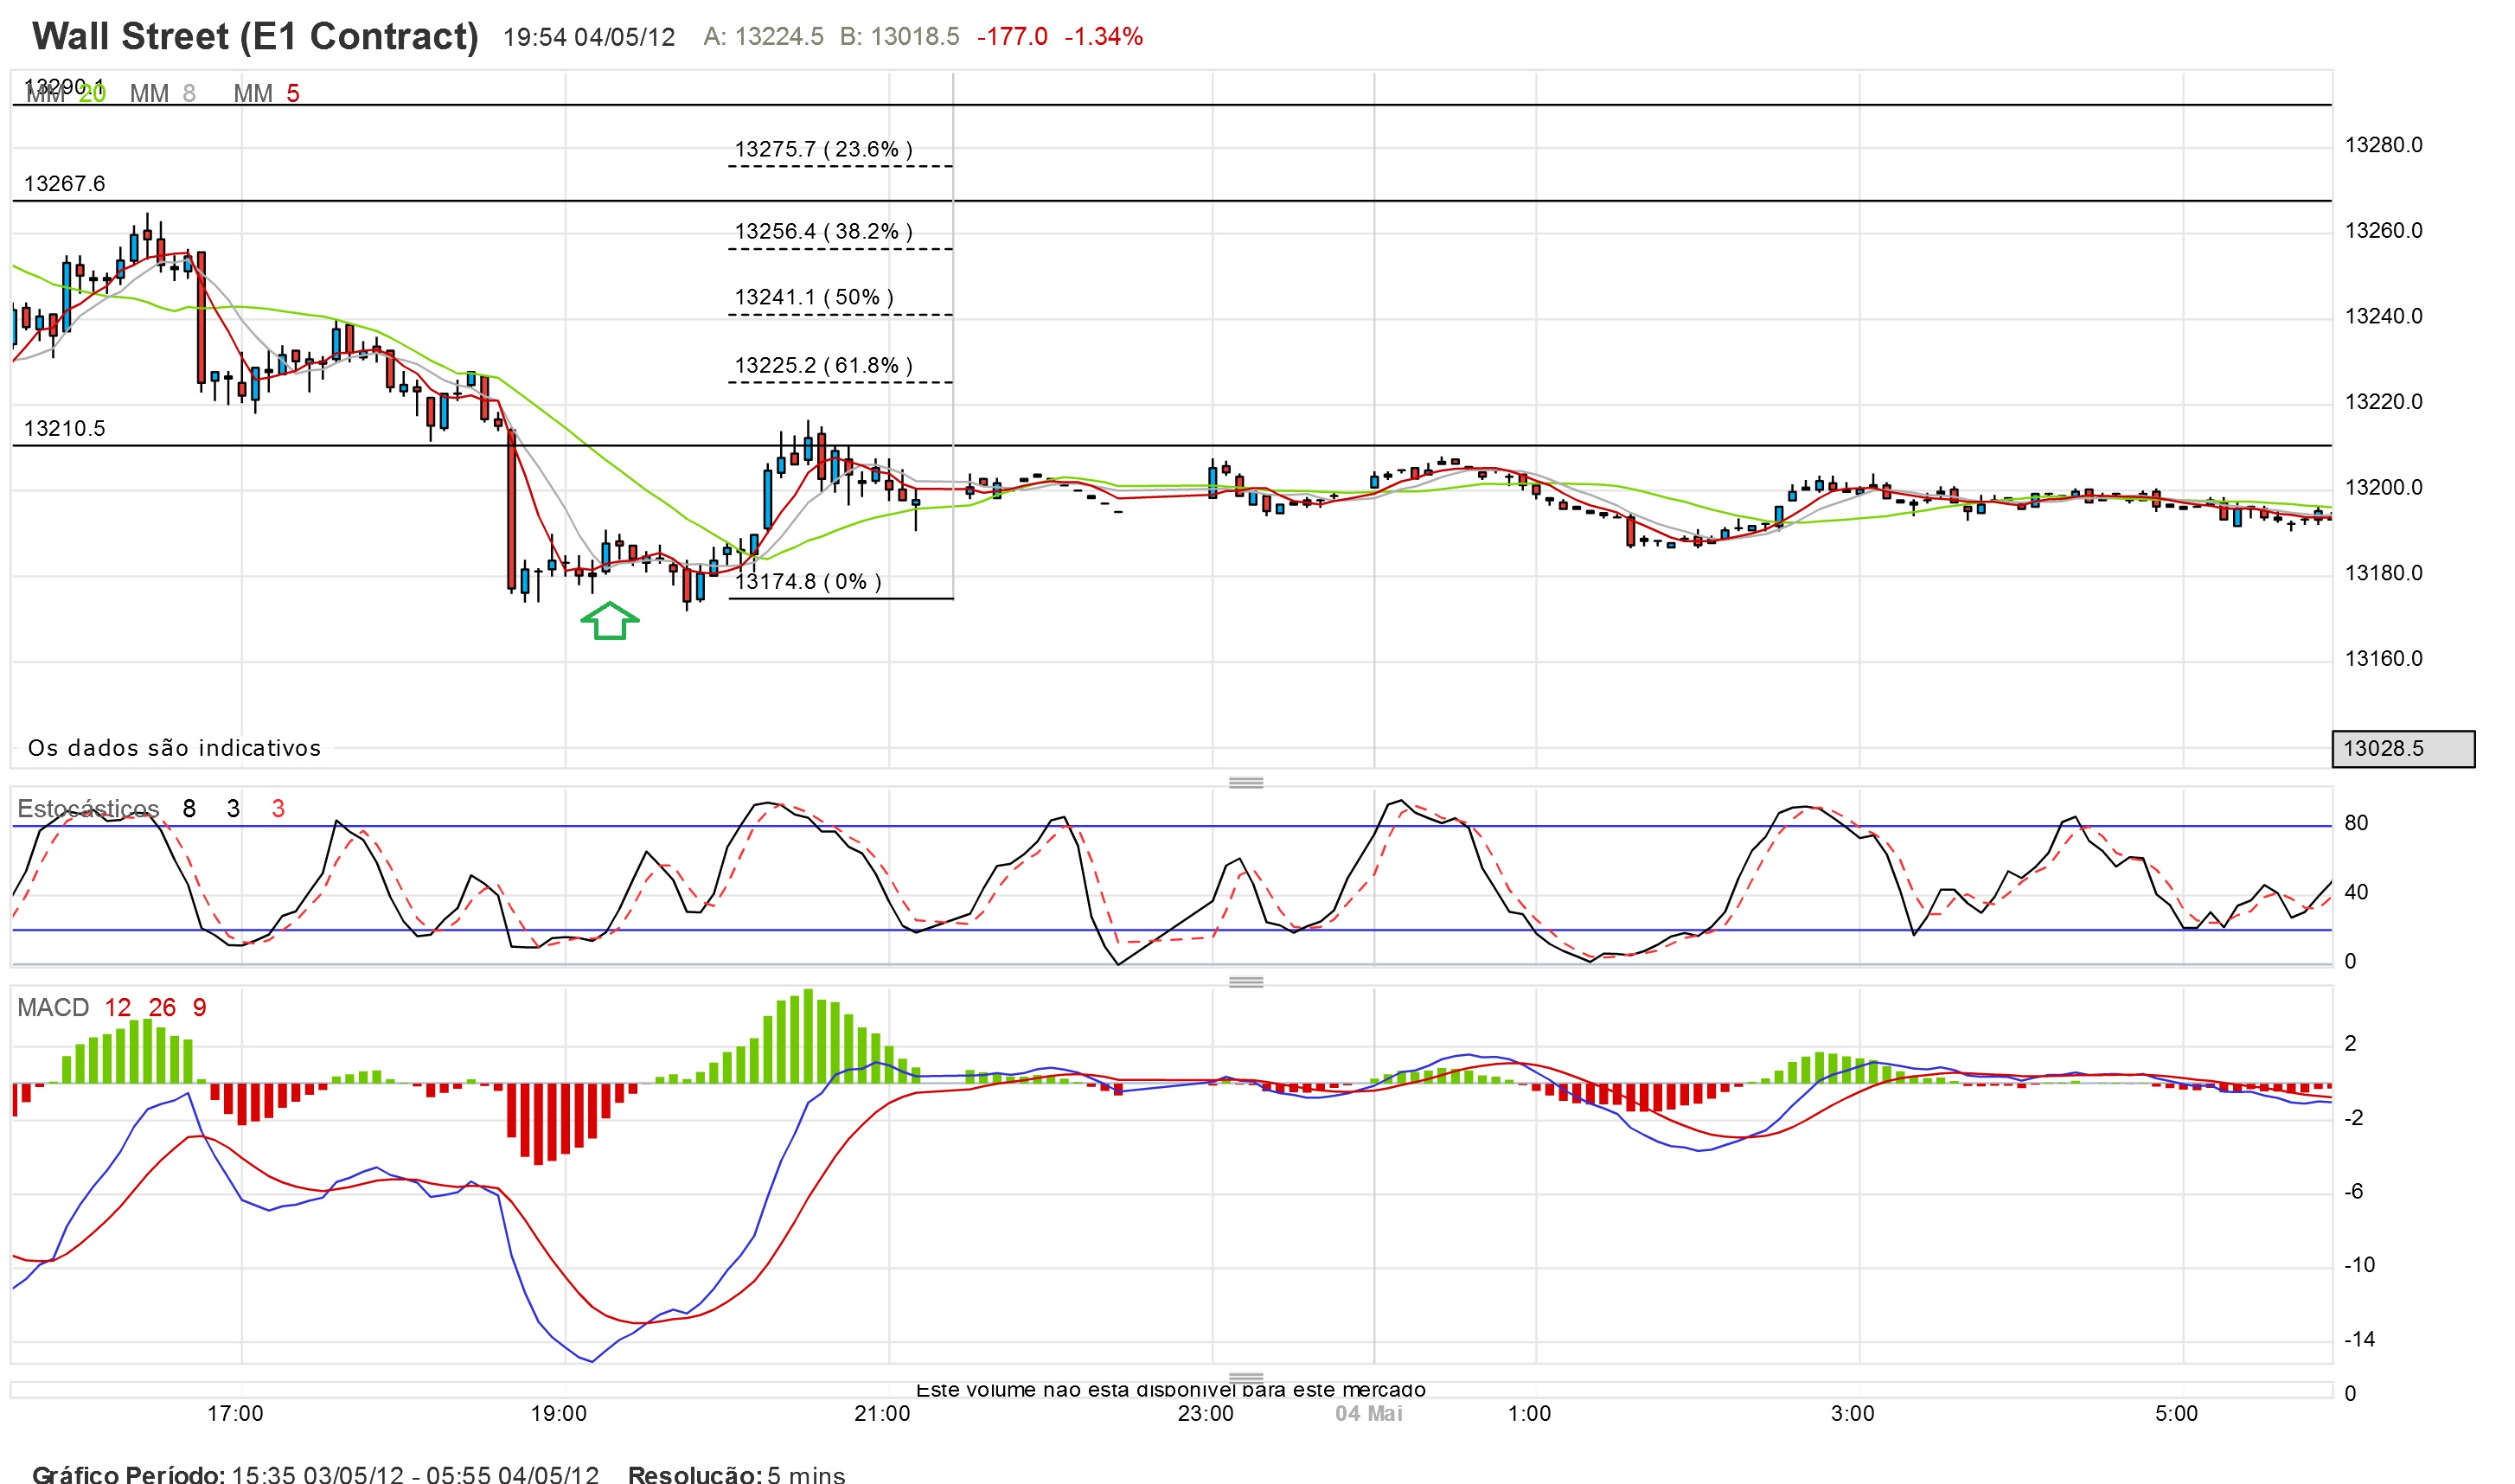2515x1484 pixels.
Task: Click the 1:00 time axis label
Action: coord(1530,1414)
